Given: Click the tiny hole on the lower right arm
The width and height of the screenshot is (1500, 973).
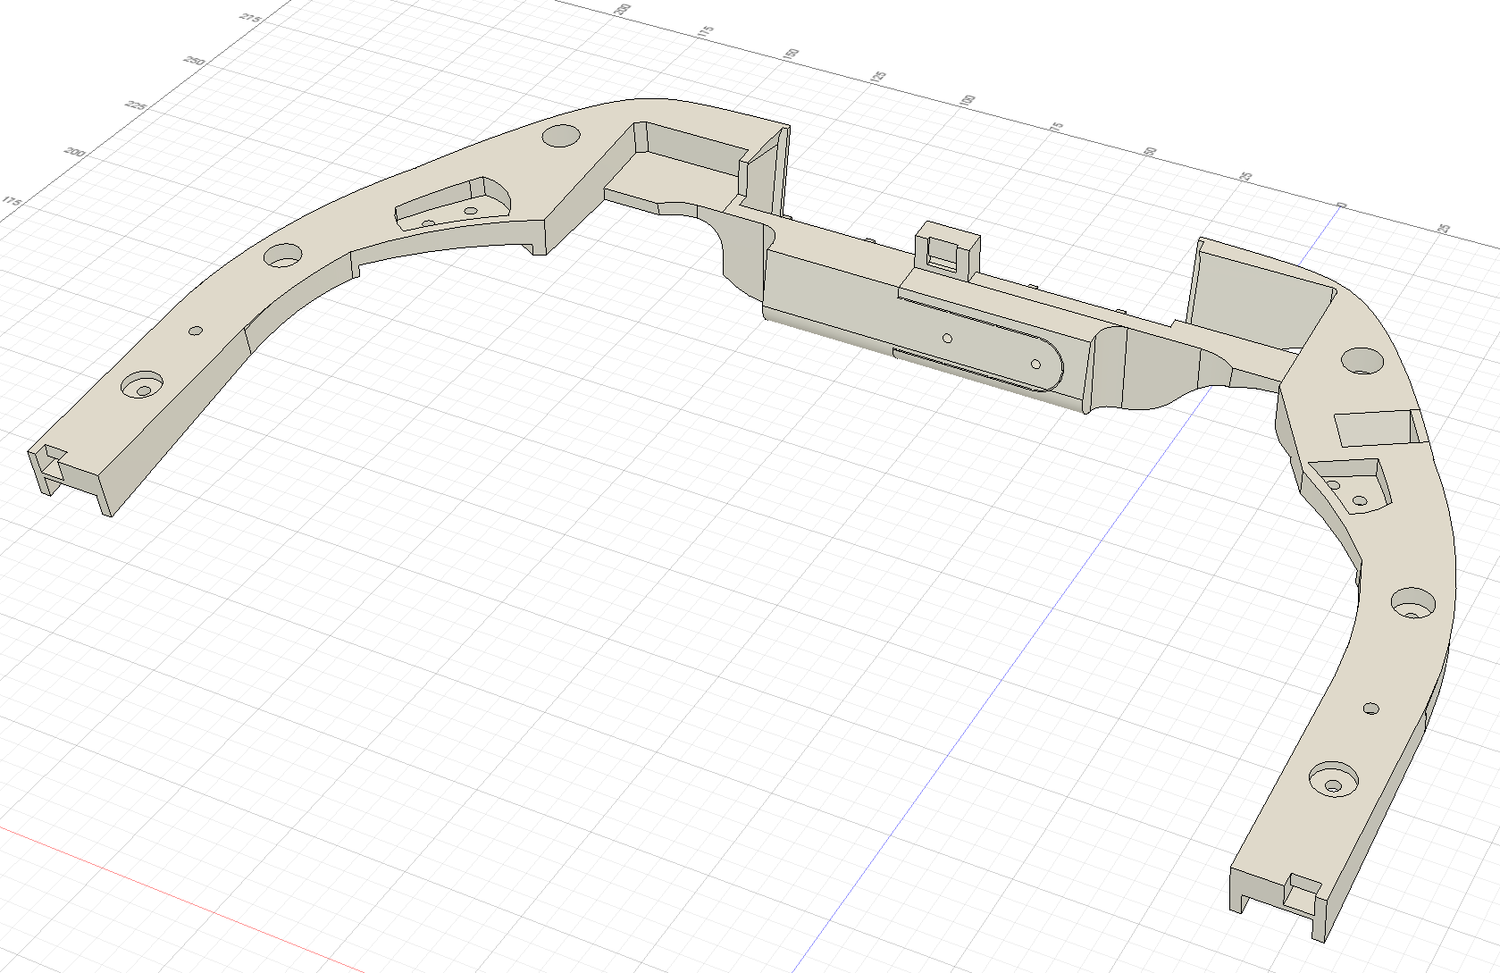Looking at the screenshot, I should click(x=1371, y=708).
